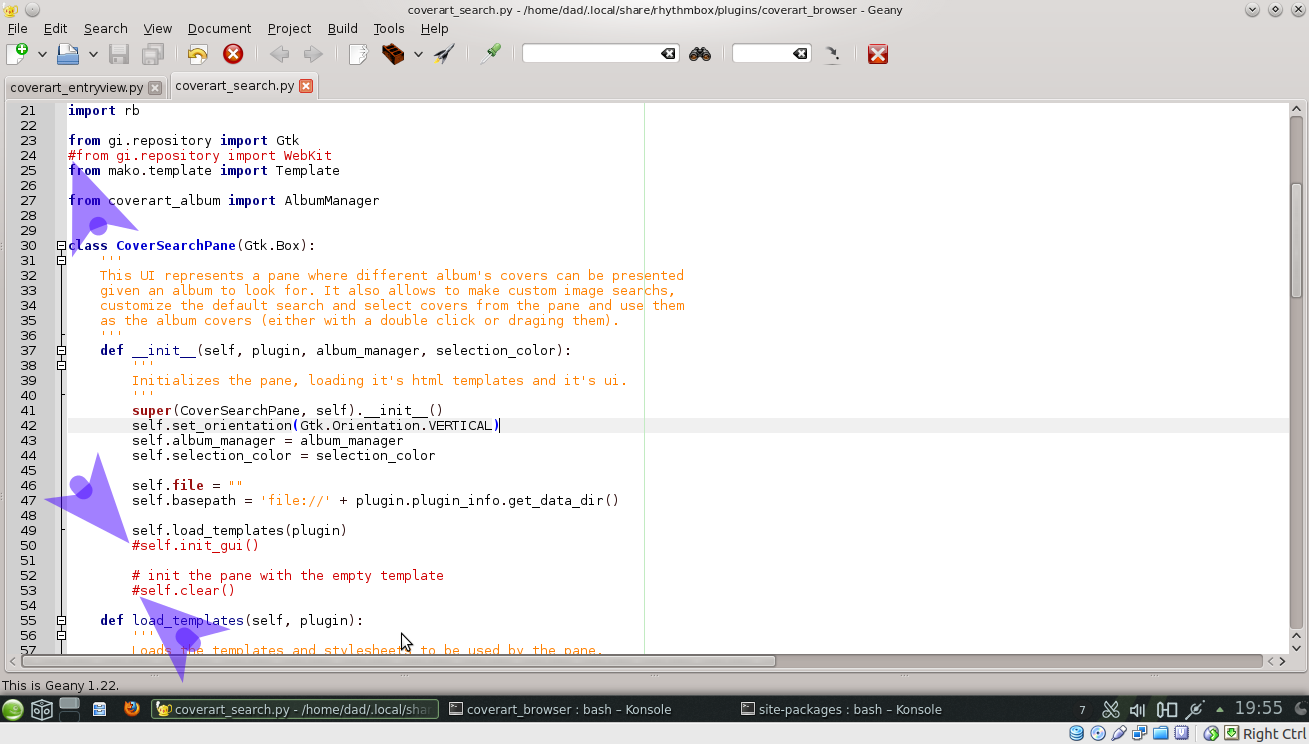
Task: Click the coverart_search.py Geany taskbar entry
Action: coord(295,710)
